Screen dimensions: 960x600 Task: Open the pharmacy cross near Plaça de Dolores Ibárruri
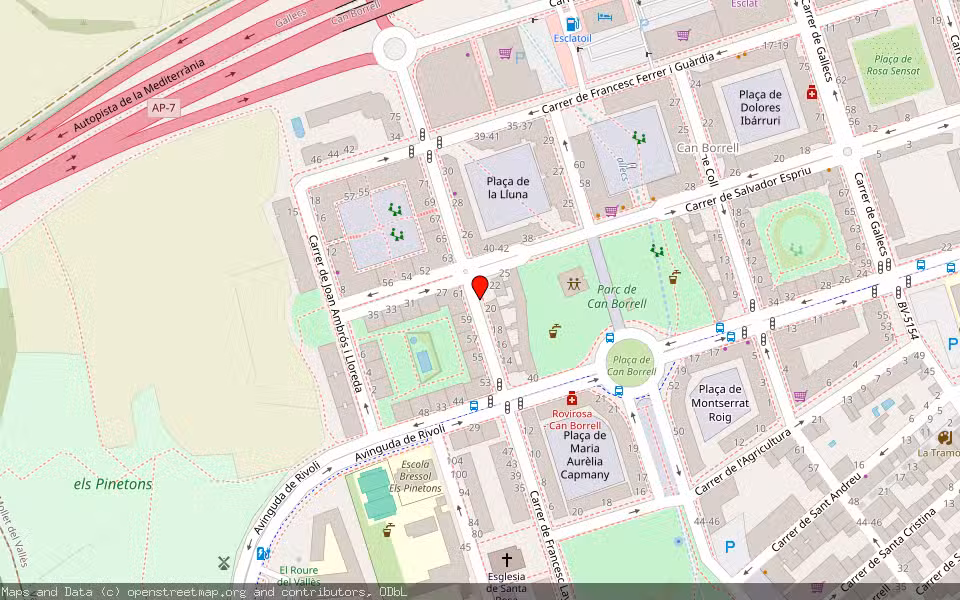[x=812, y=91]
